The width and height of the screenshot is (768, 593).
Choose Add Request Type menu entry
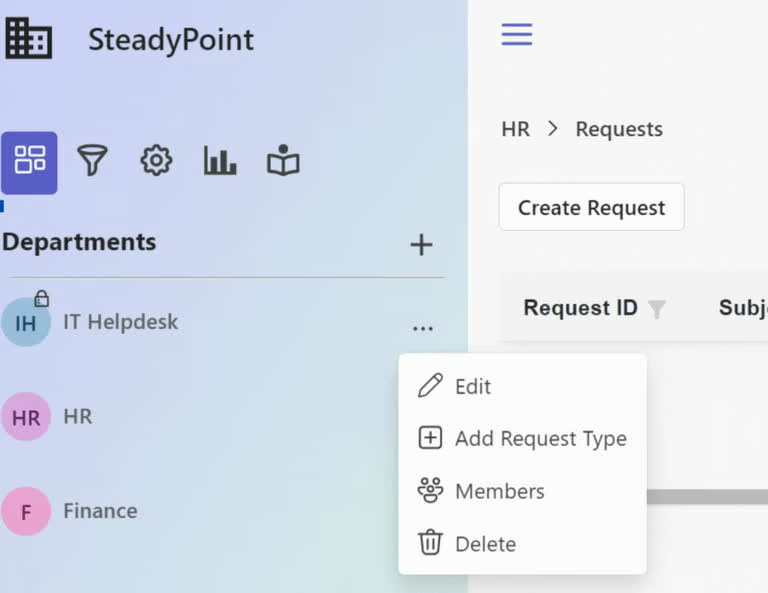[x=522, y=438]
